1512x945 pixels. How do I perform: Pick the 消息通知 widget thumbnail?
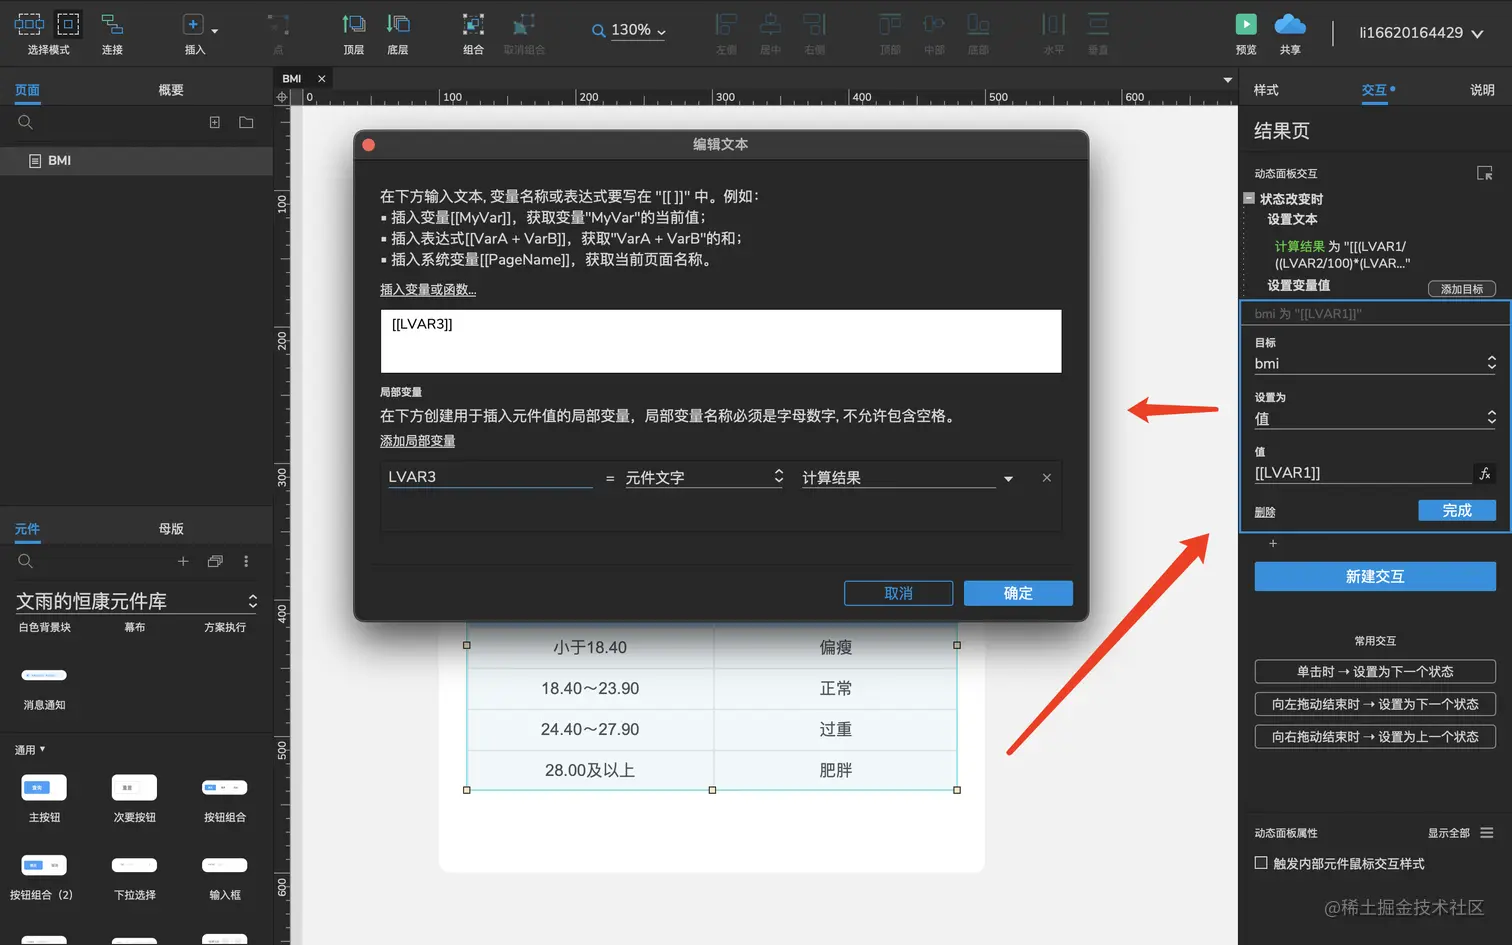click(44, 676)
